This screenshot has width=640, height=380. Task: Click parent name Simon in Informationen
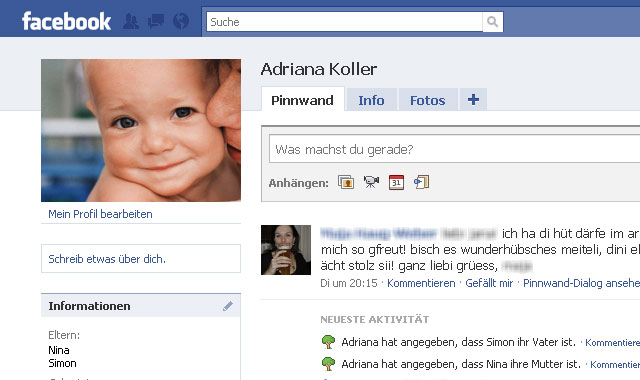(x=62, y=363)
